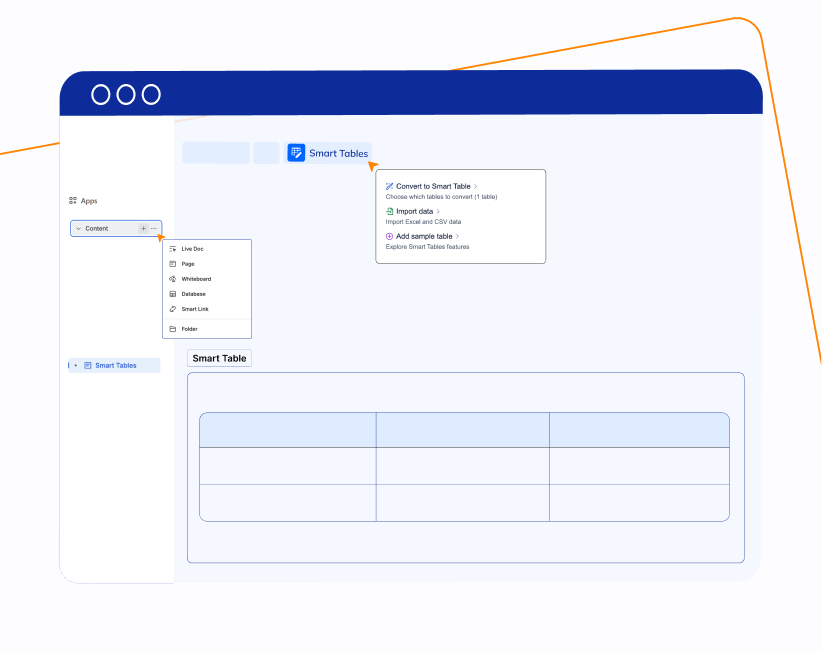The width and height of the screenshot is (822, 653).
Task: Click the plus icon next to Content
Action: (x=143, y=229)
